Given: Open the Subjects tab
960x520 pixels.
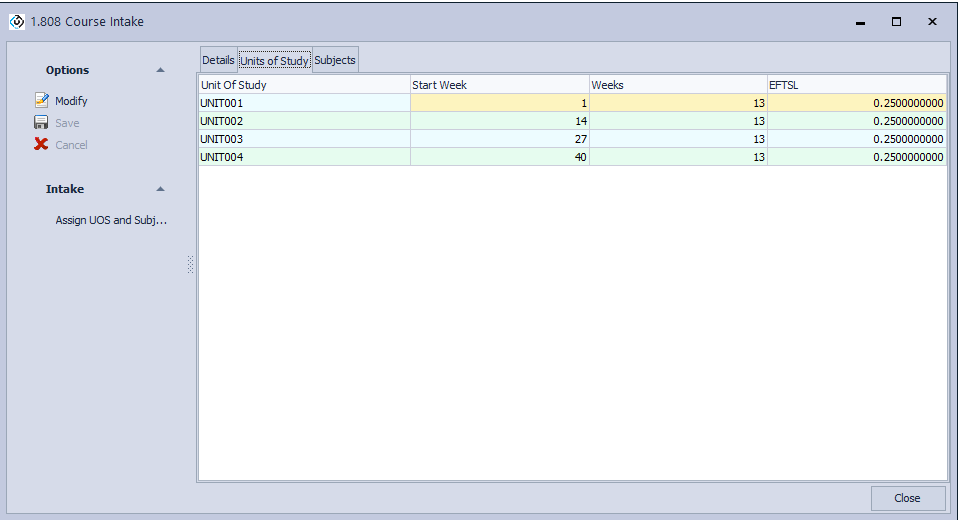Looking at the screenshot, I should [x=335, y=60].
